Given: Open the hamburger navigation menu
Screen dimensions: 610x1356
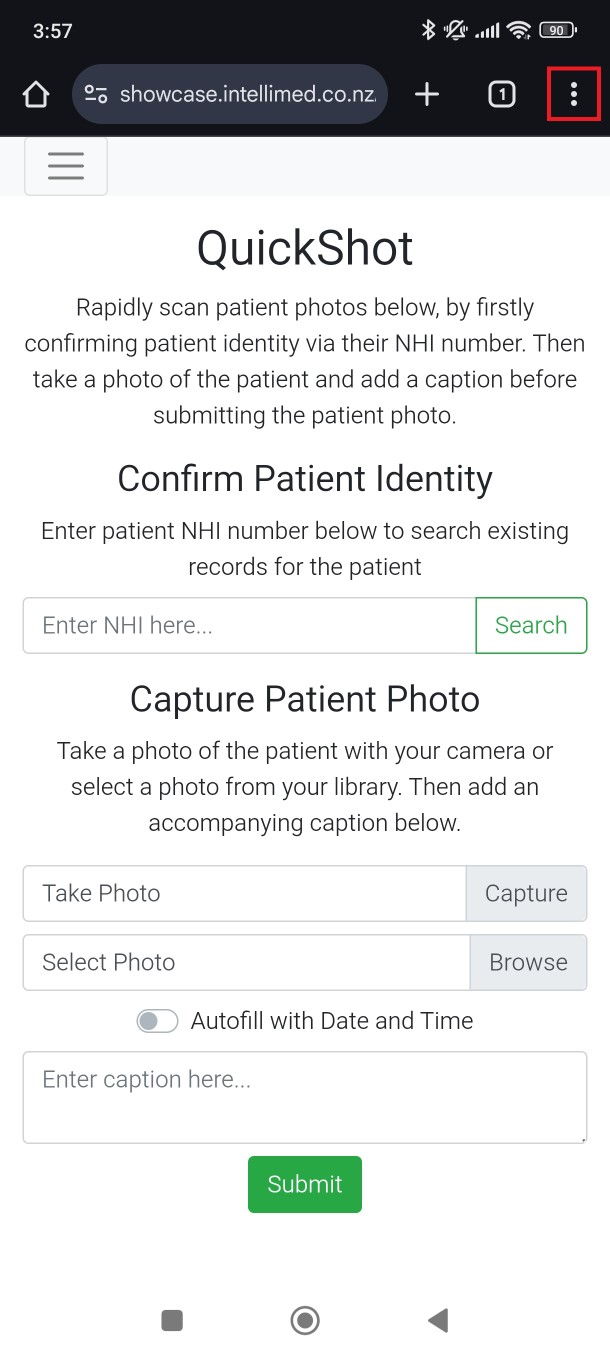Looking at the screenshot, I should pyautogui.click(x=66, y=165).
